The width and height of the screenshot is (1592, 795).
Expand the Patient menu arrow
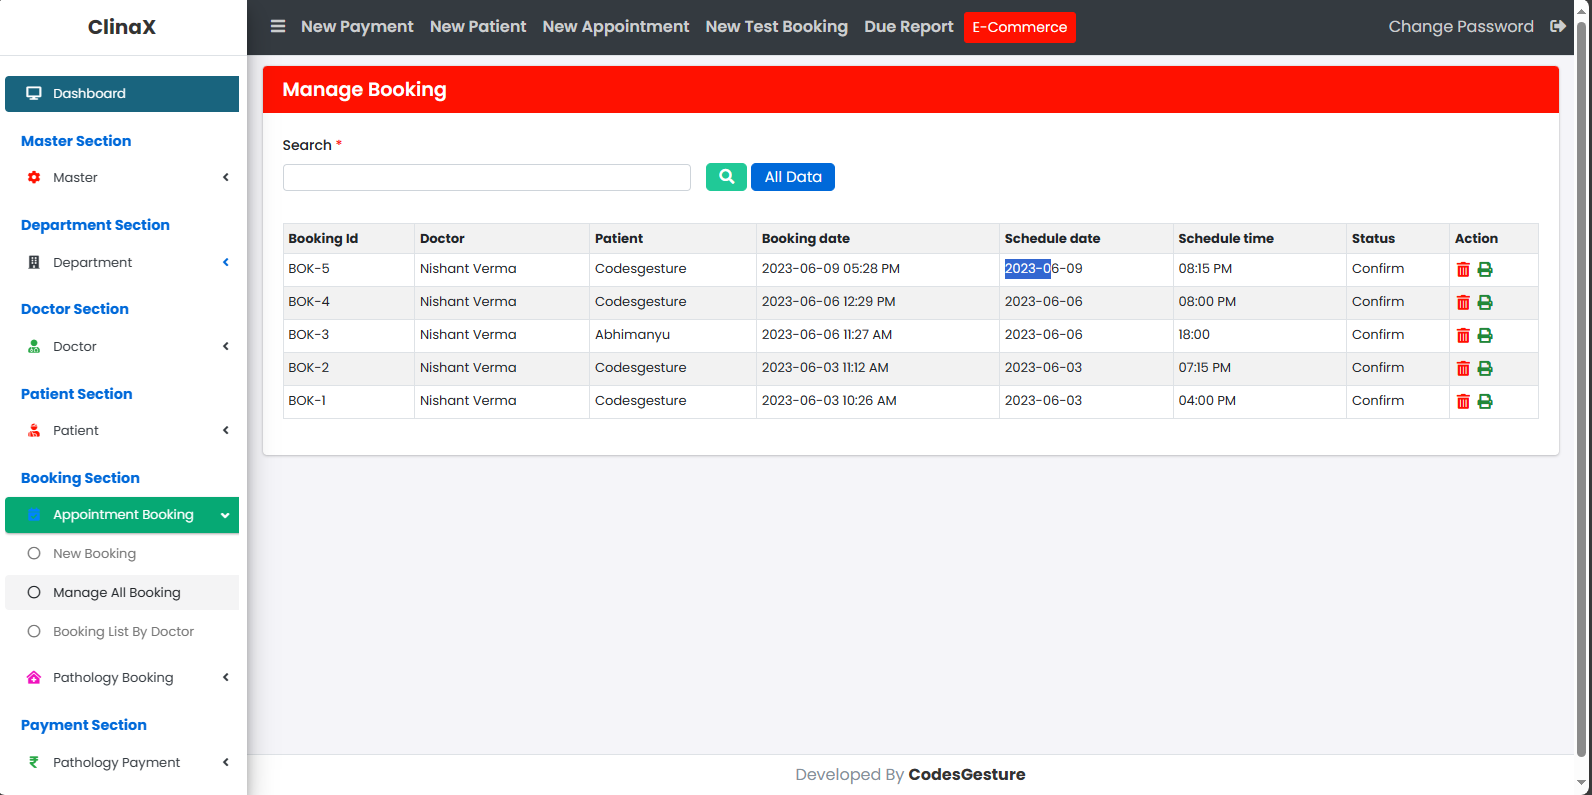pyautogui.click(x=226, y=431)
